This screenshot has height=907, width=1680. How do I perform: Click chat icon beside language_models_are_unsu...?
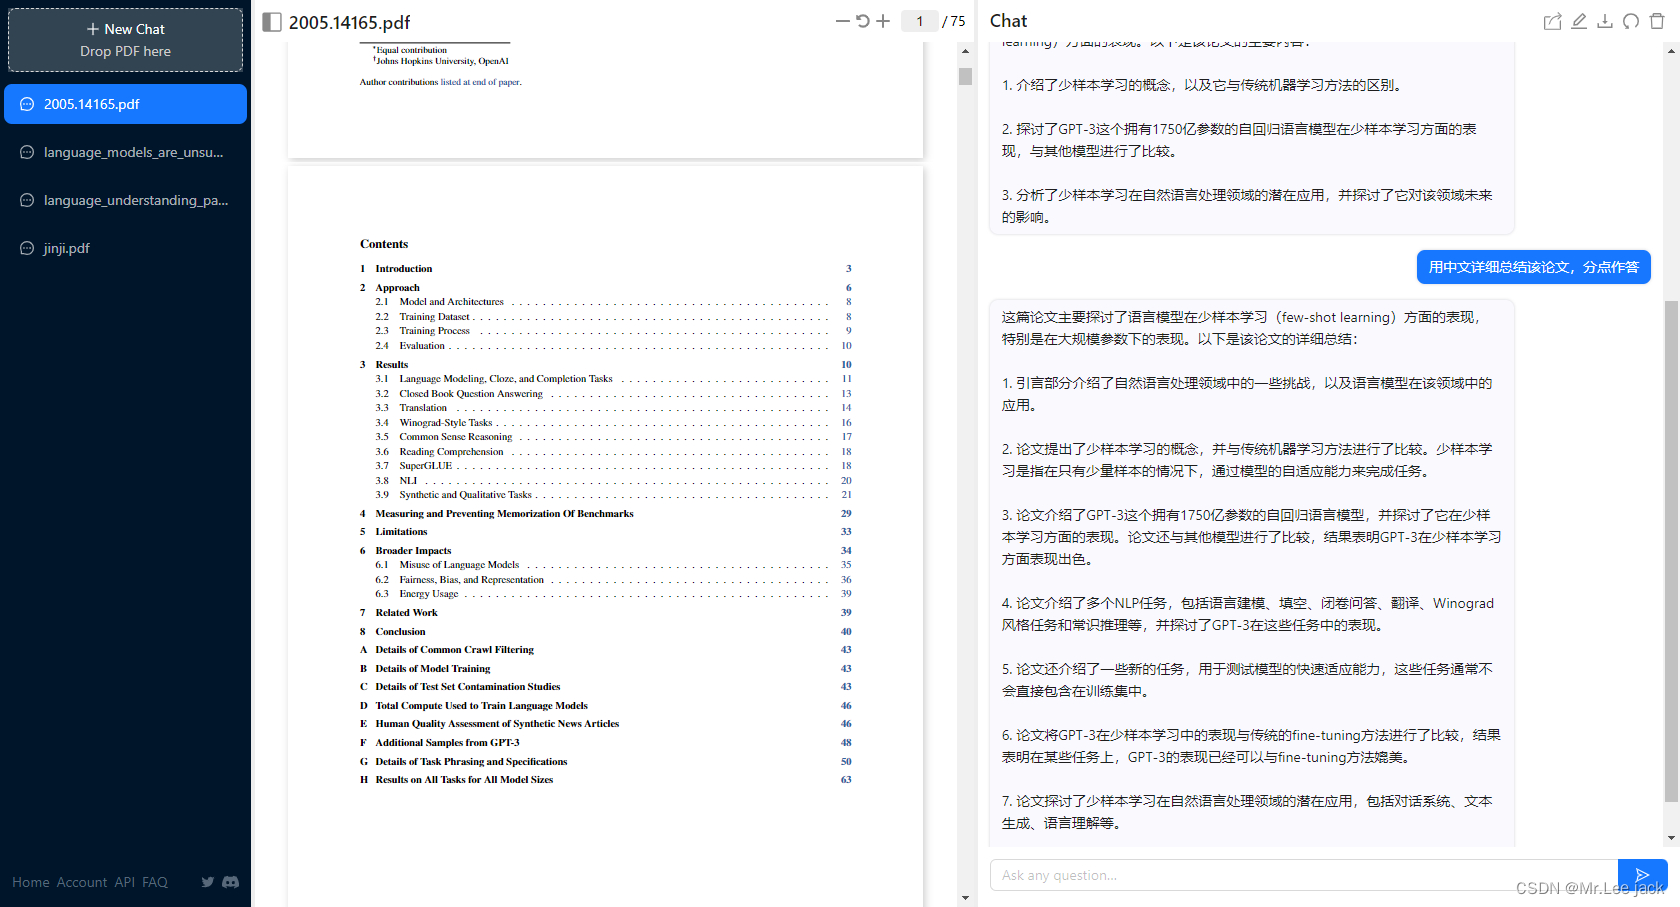(27, 152)
